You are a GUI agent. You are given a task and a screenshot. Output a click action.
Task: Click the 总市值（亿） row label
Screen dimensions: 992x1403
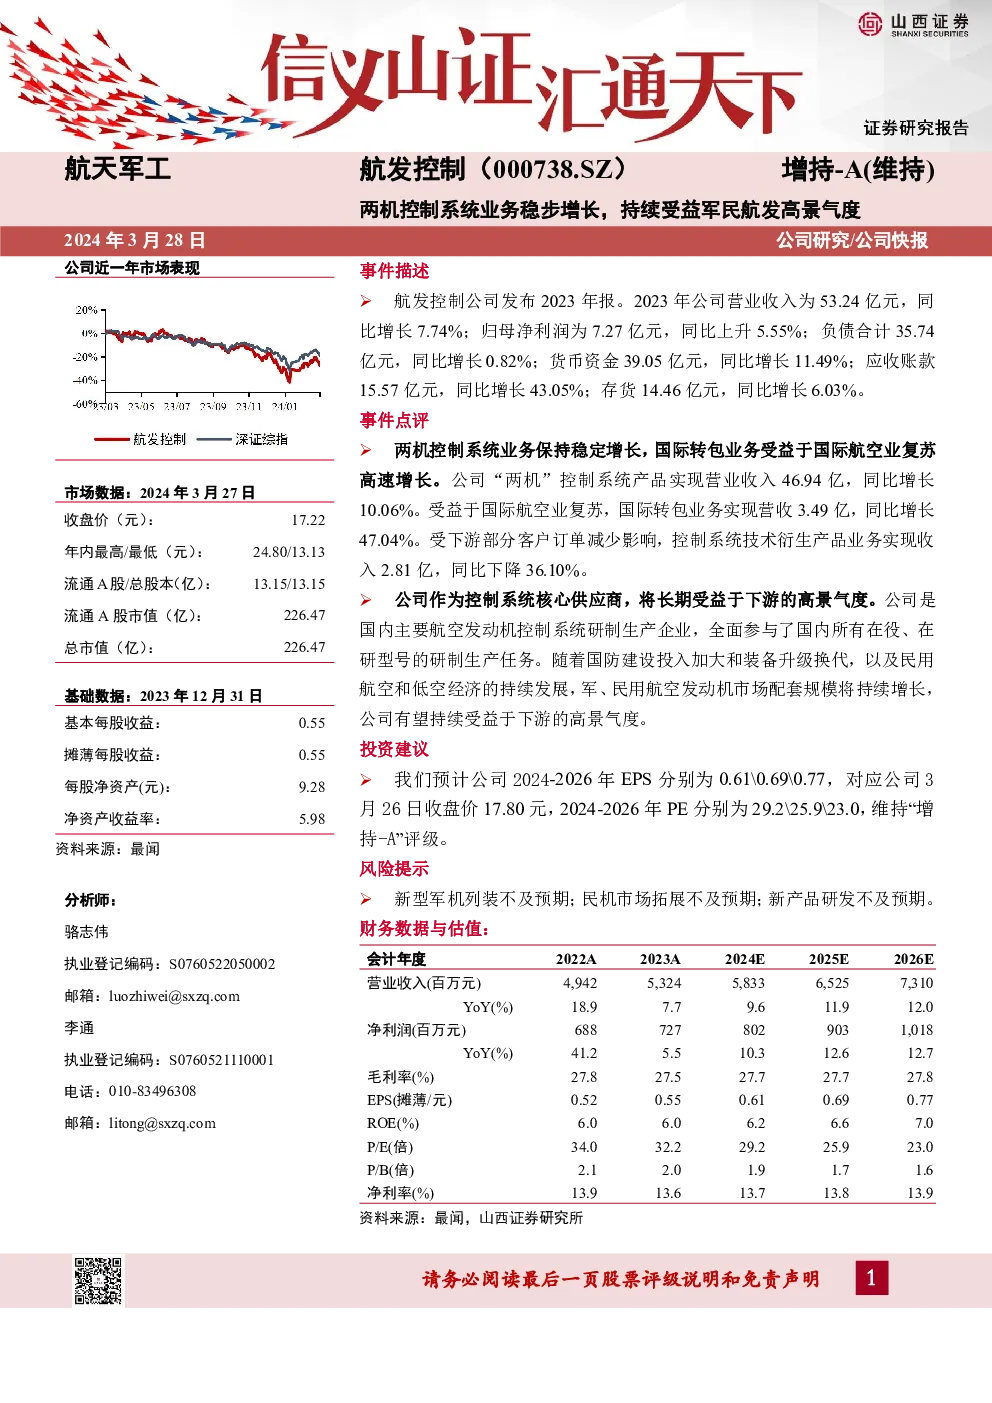110,648
